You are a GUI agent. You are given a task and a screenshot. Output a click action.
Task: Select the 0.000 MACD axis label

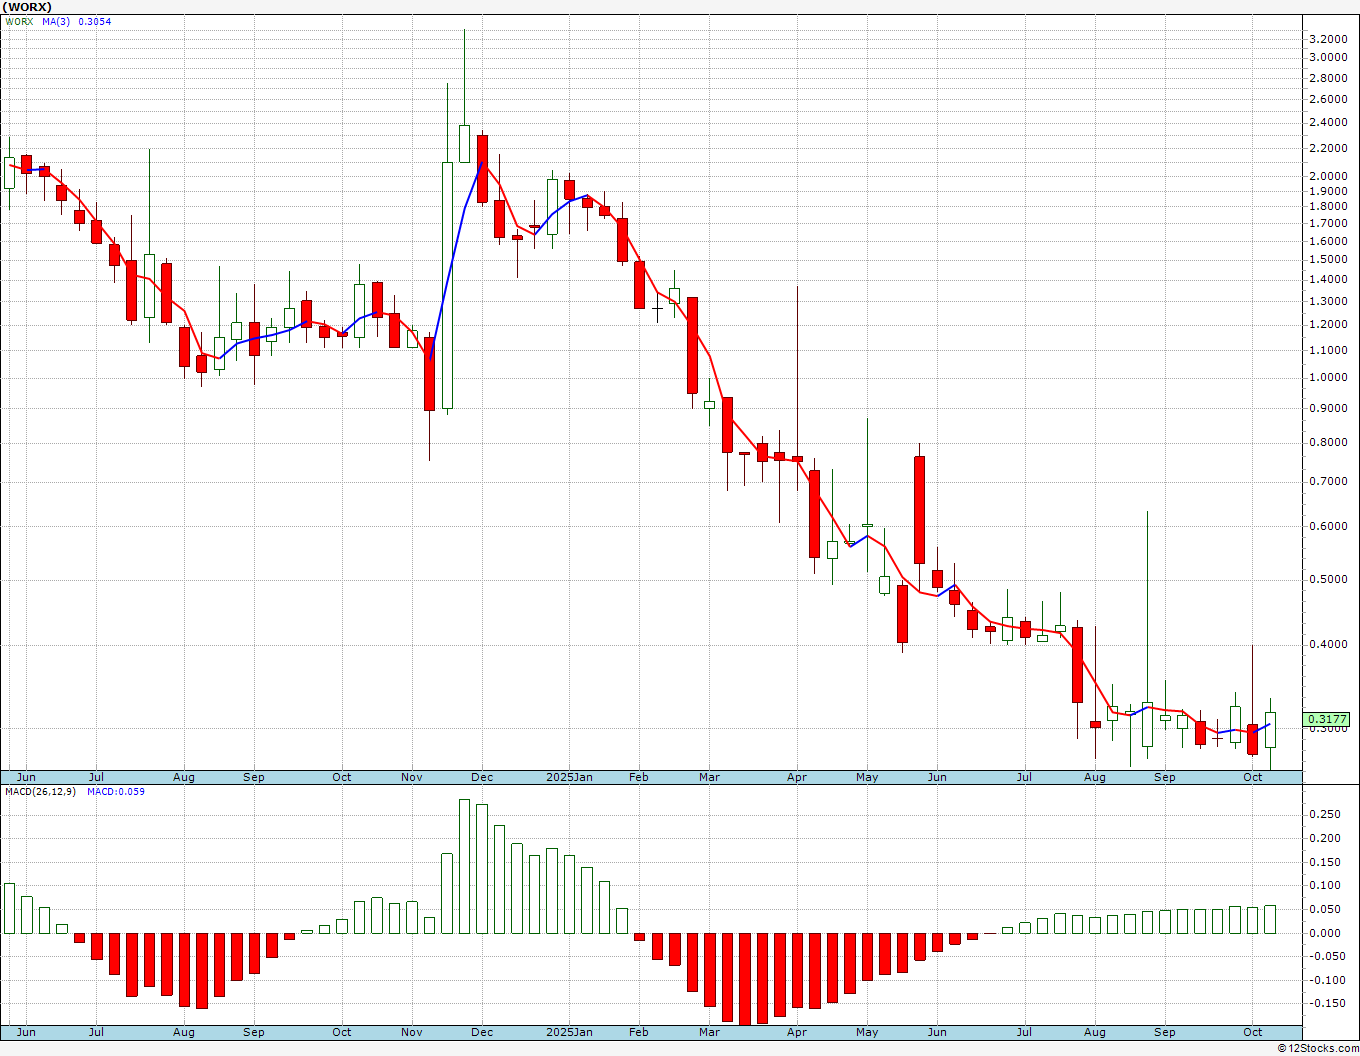(x=1324, y=933)
